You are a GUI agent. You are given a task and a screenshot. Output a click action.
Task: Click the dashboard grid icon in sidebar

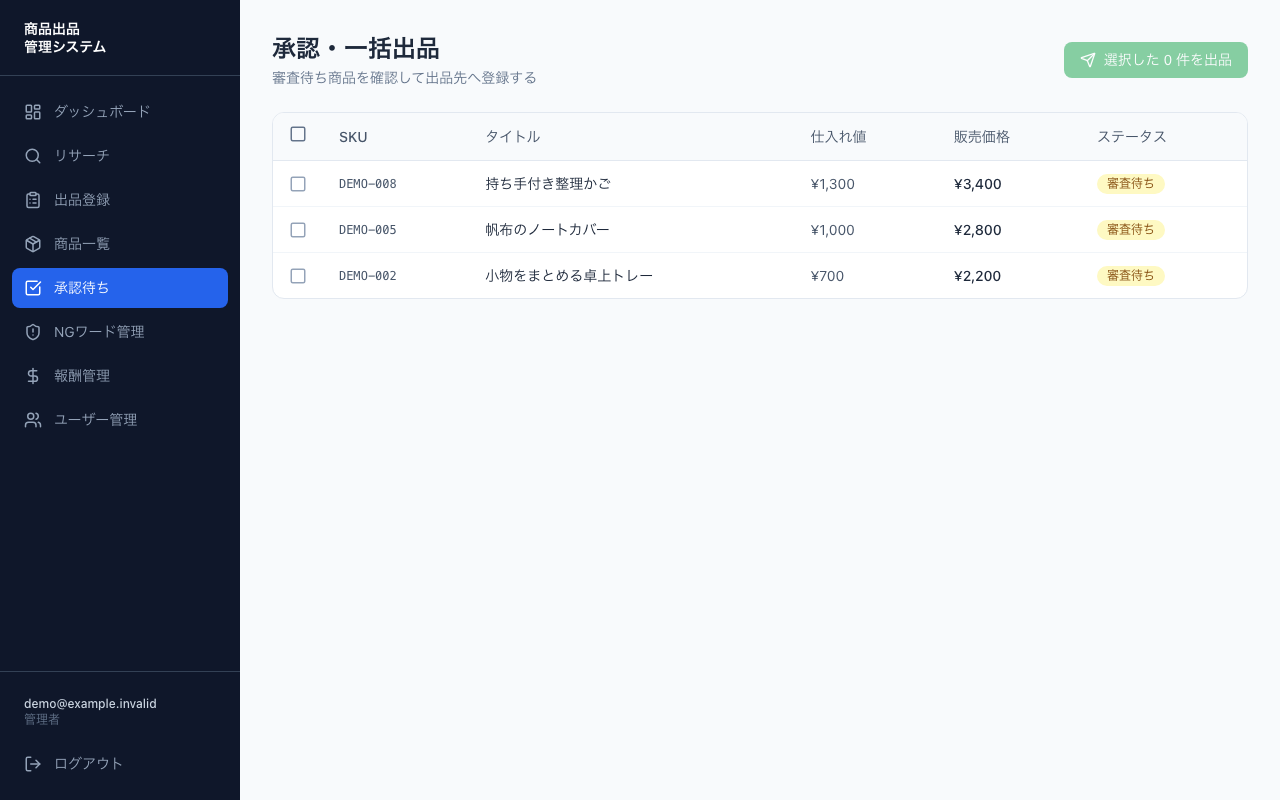tap(33, 112)
